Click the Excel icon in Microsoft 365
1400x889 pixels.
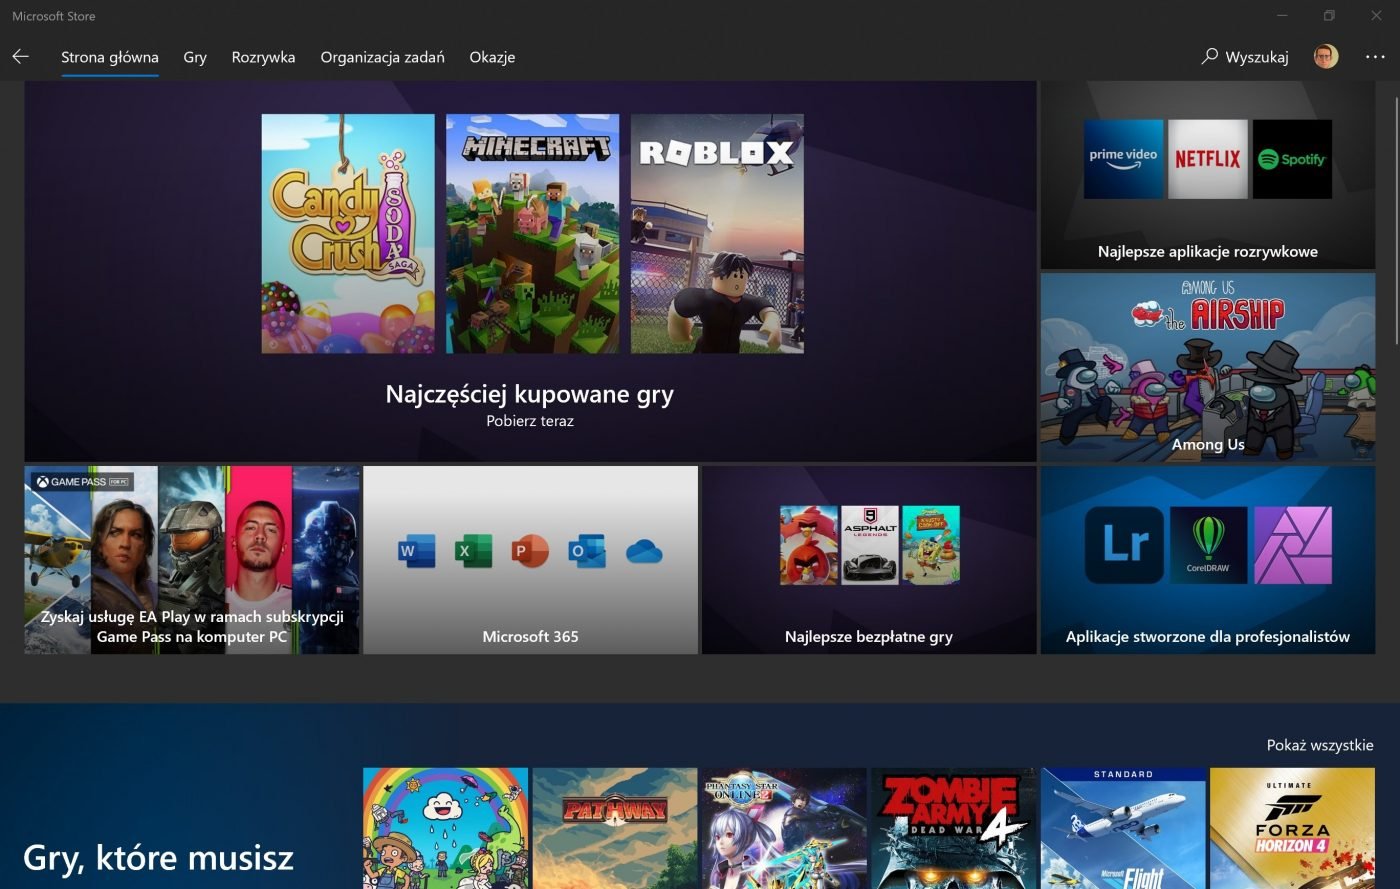473,551
